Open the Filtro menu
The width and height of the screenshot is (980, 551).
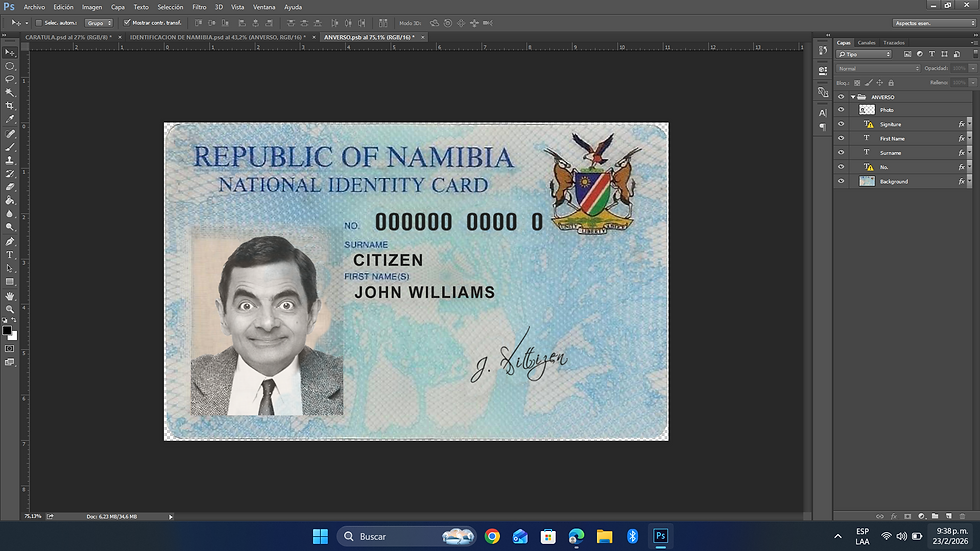click(199, 7)
